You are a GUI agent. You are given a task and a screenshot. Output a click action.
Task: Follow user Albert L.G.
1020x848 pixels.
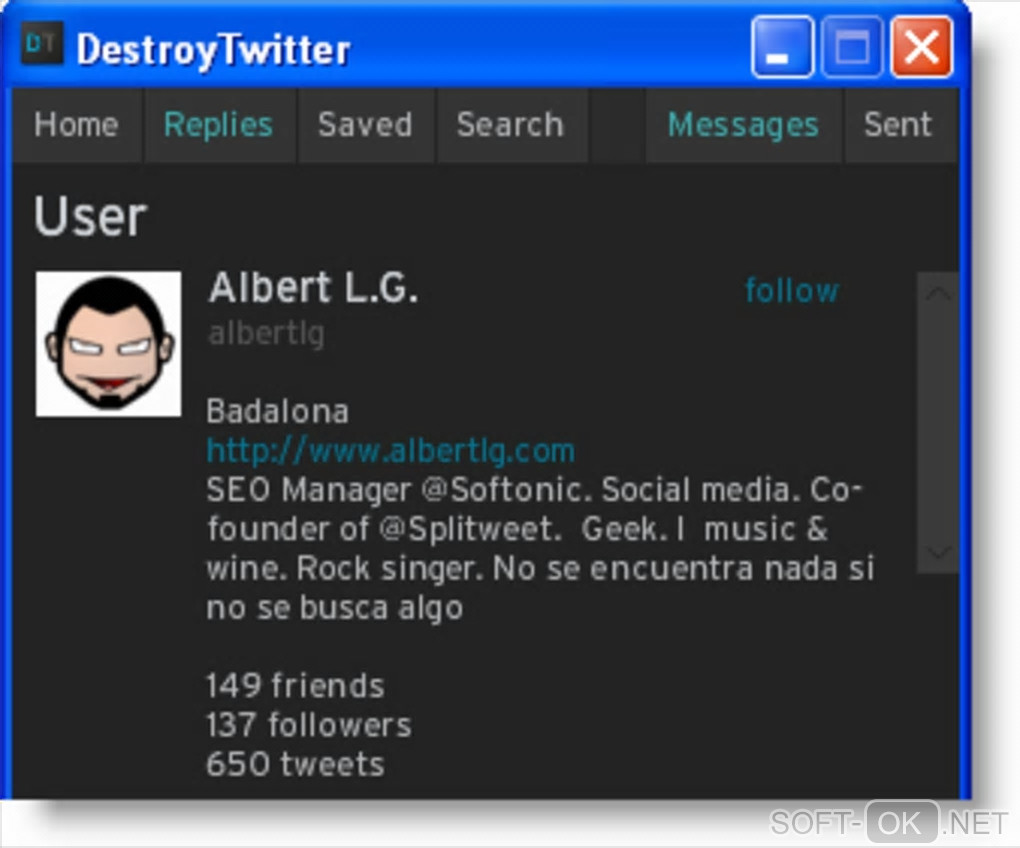click(x=792, y=290)
